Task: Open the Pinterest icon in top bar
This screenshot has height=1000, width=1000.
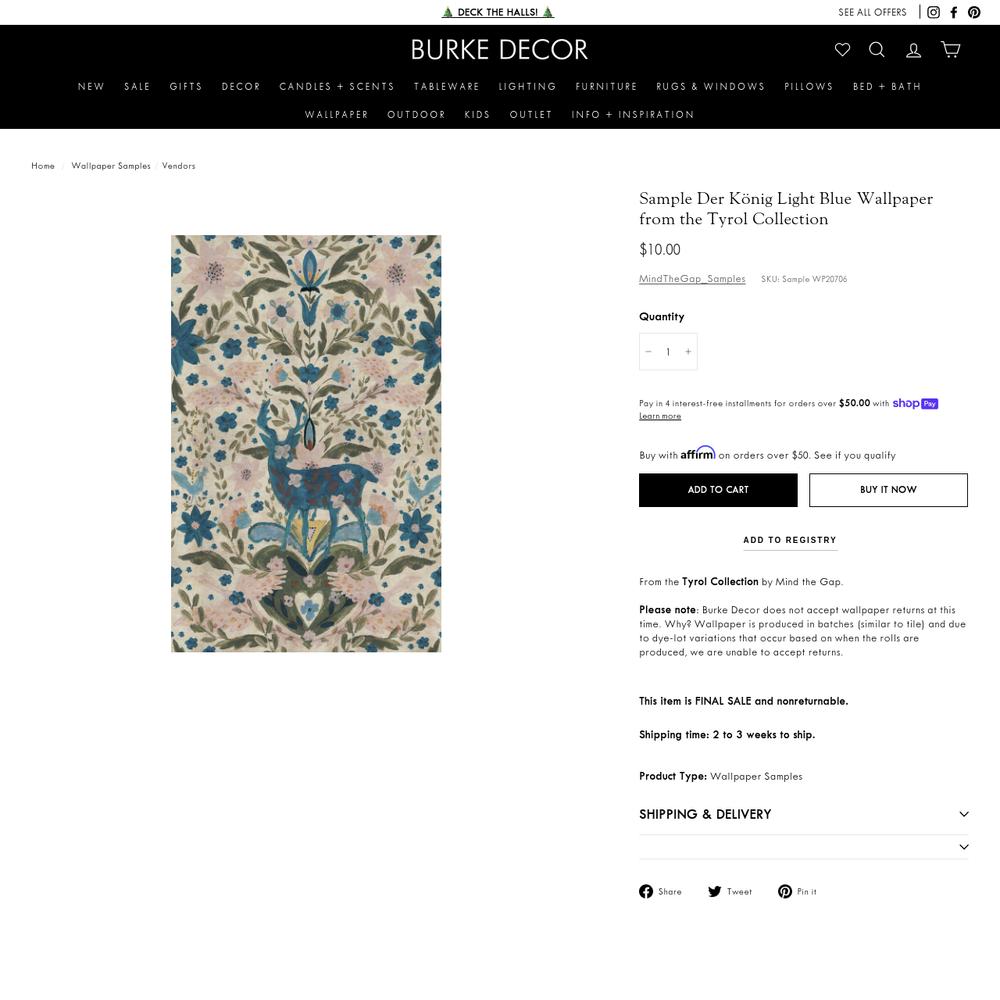Action: (974, 12)
